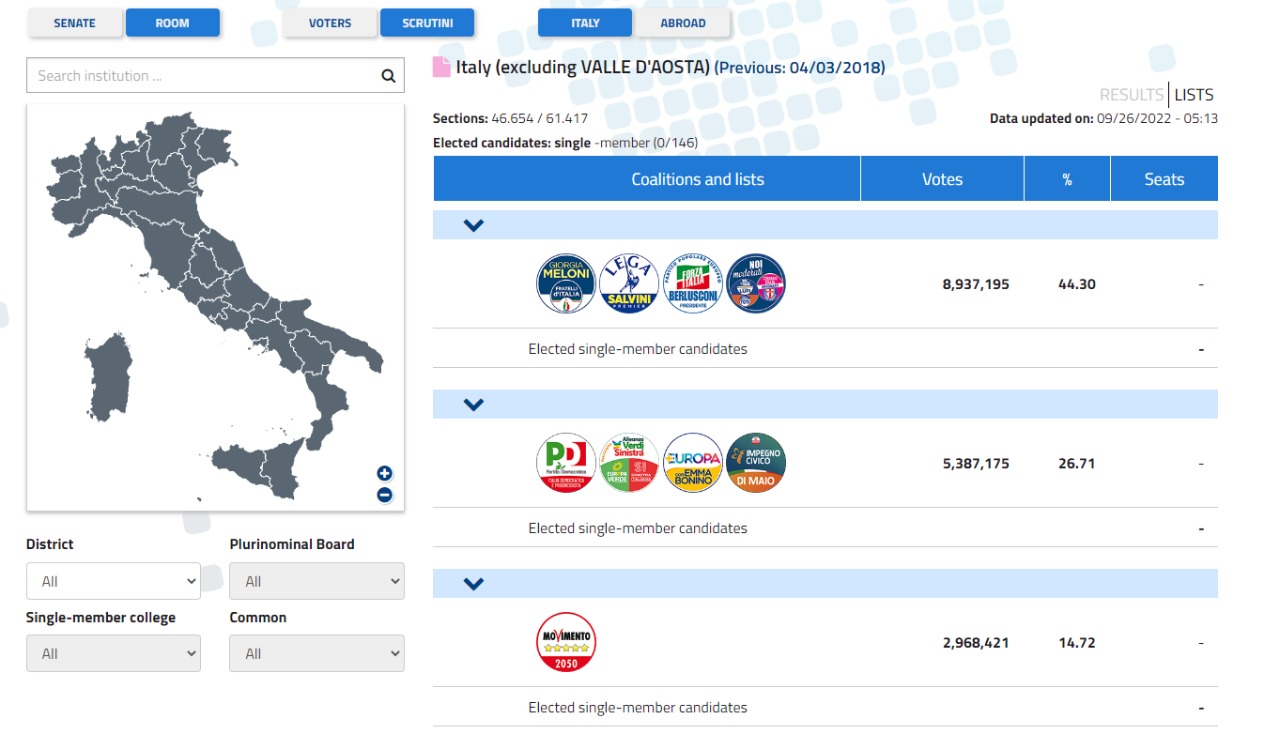Click the Coalitions and lists column header
This screenshot has width=1280, height=734.
coord(647,179)
